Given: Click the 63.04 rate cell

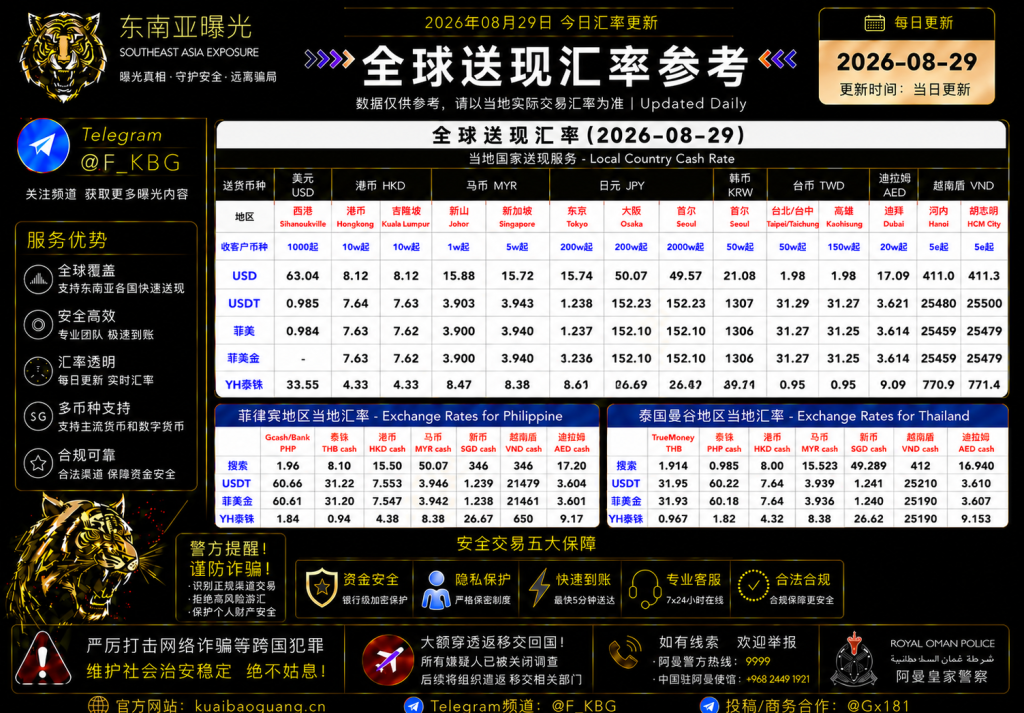Looking at the screenshot, I should pos(302,276).
